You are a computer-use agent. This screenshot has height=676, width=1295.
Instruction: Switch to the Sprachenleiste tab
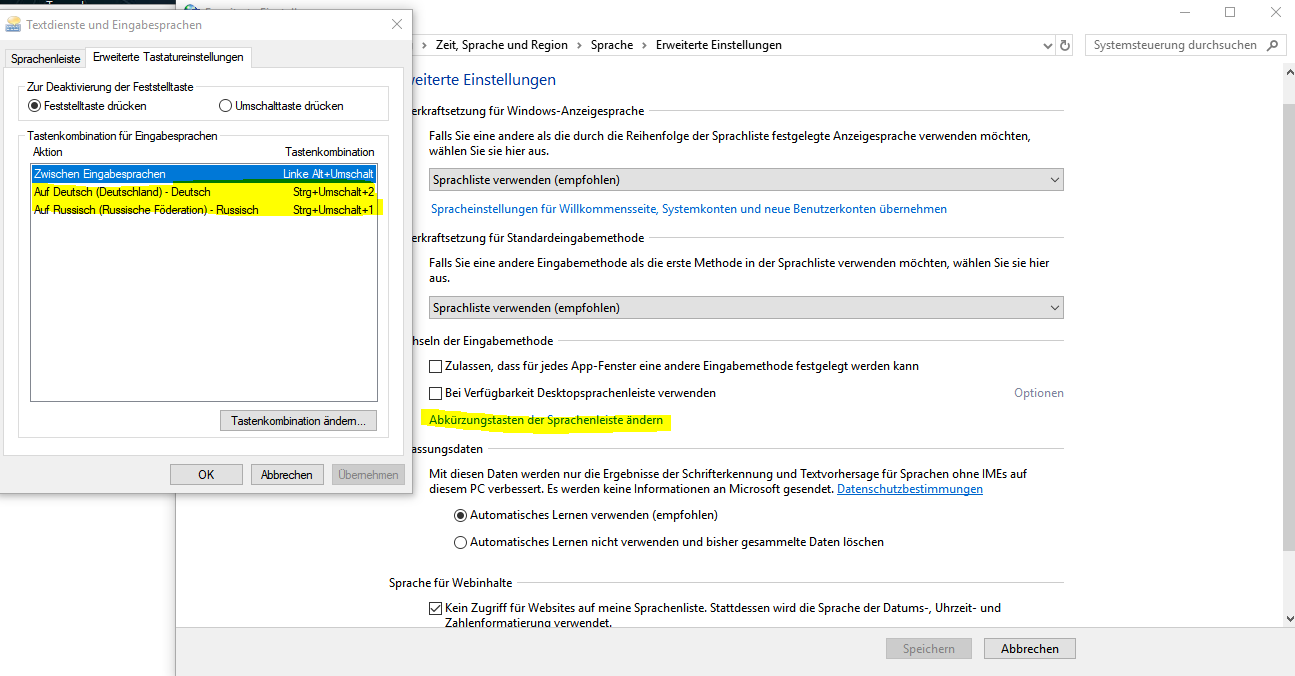pos(46,59)
